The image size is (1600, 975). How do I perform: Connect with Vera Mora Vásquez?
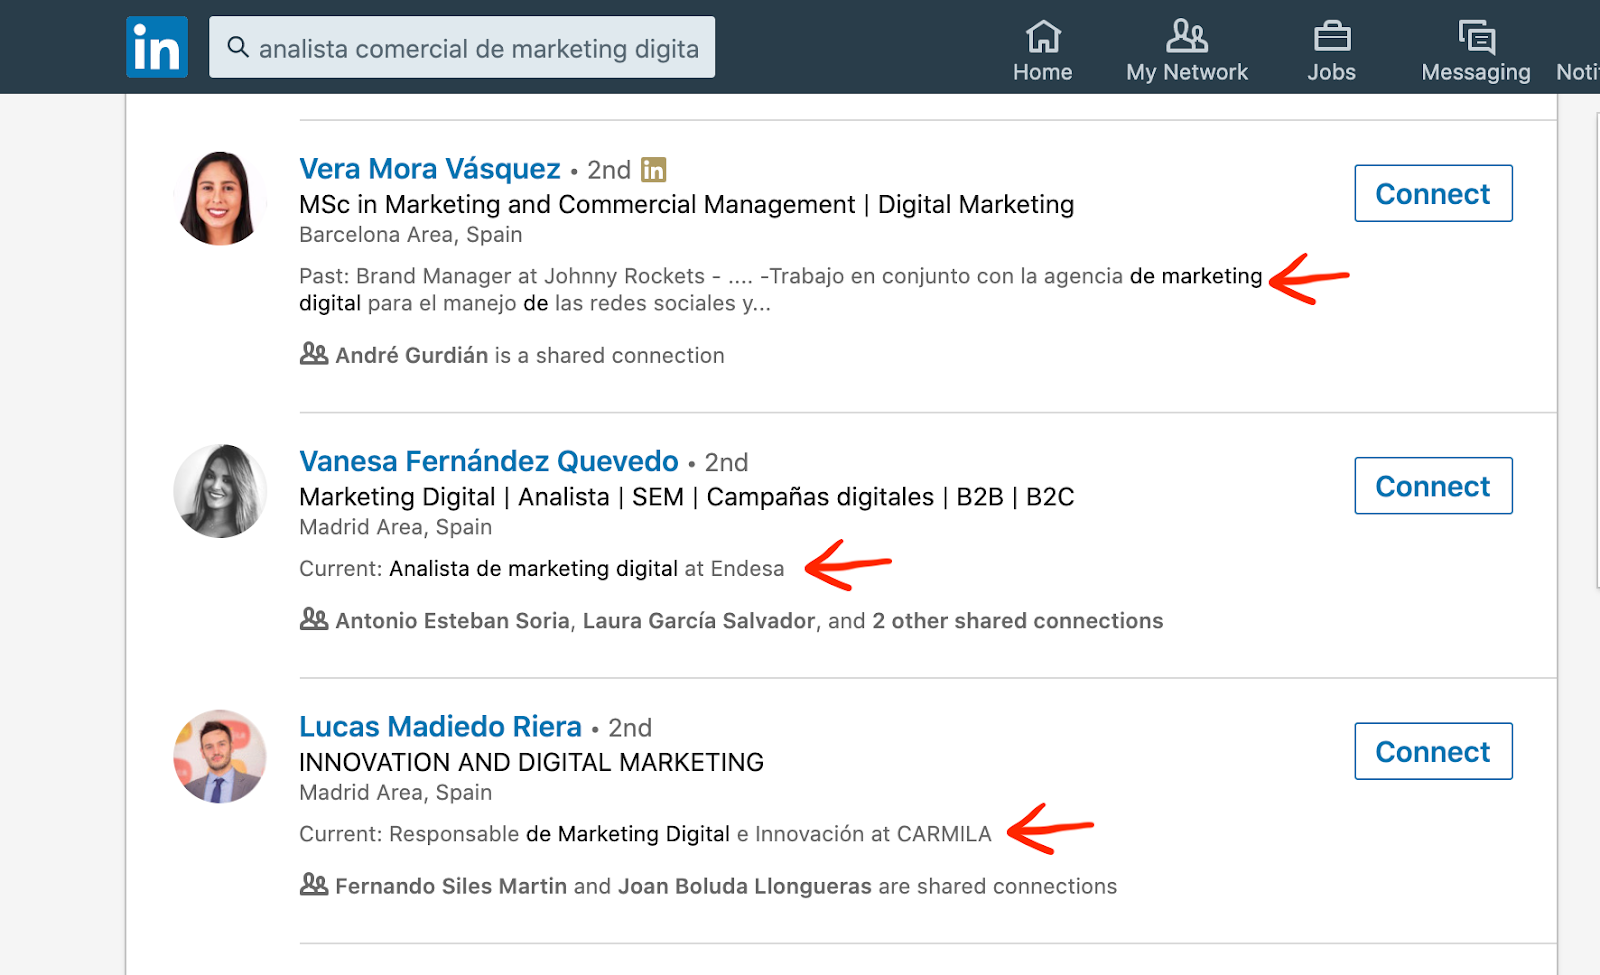(x=1433, y=193)
